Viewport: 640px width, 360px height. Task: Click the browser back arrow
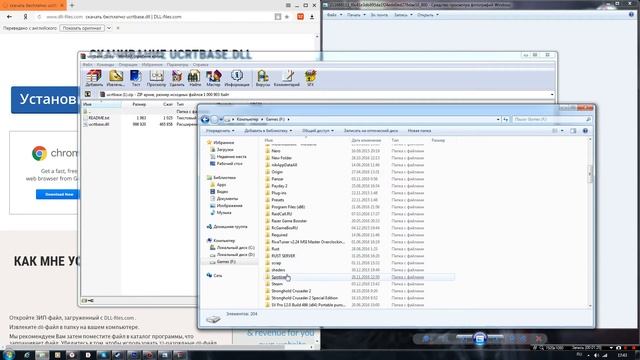coord(9,17)
